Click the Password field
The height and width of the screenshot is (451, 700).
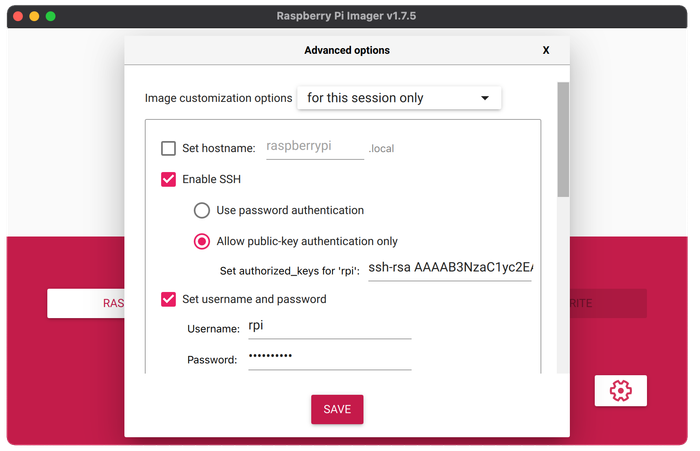point(329,358)
